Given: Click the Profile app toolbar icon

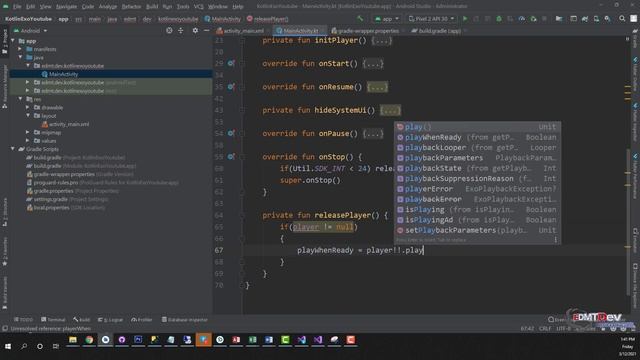Looking at the screenshot, I should tap(522, 19).
